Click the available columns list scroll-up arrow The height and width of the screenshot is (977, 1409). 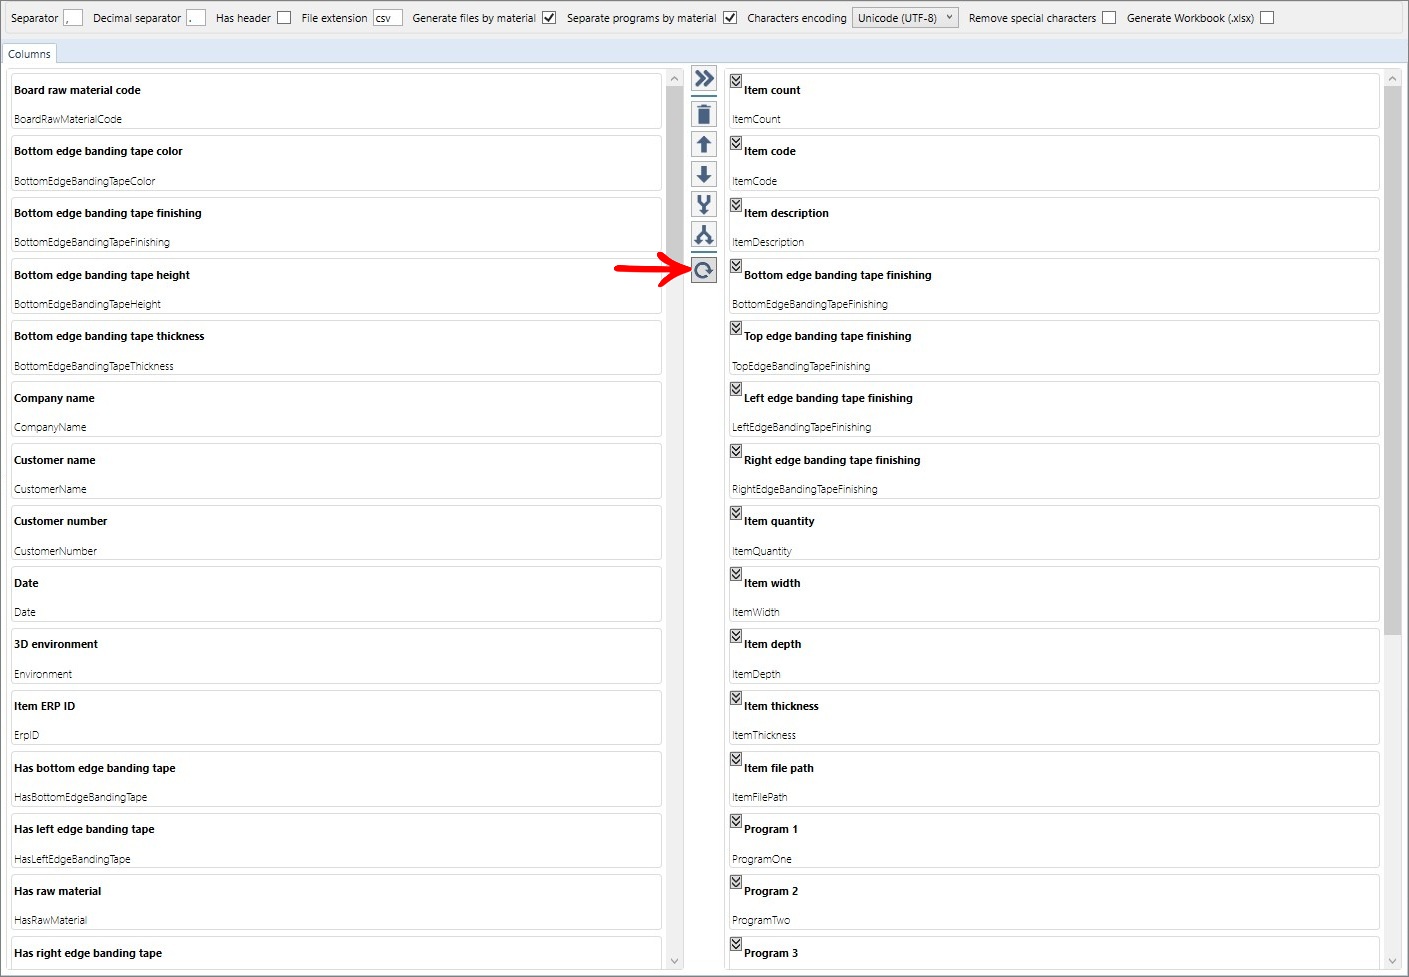pos(674,78)
